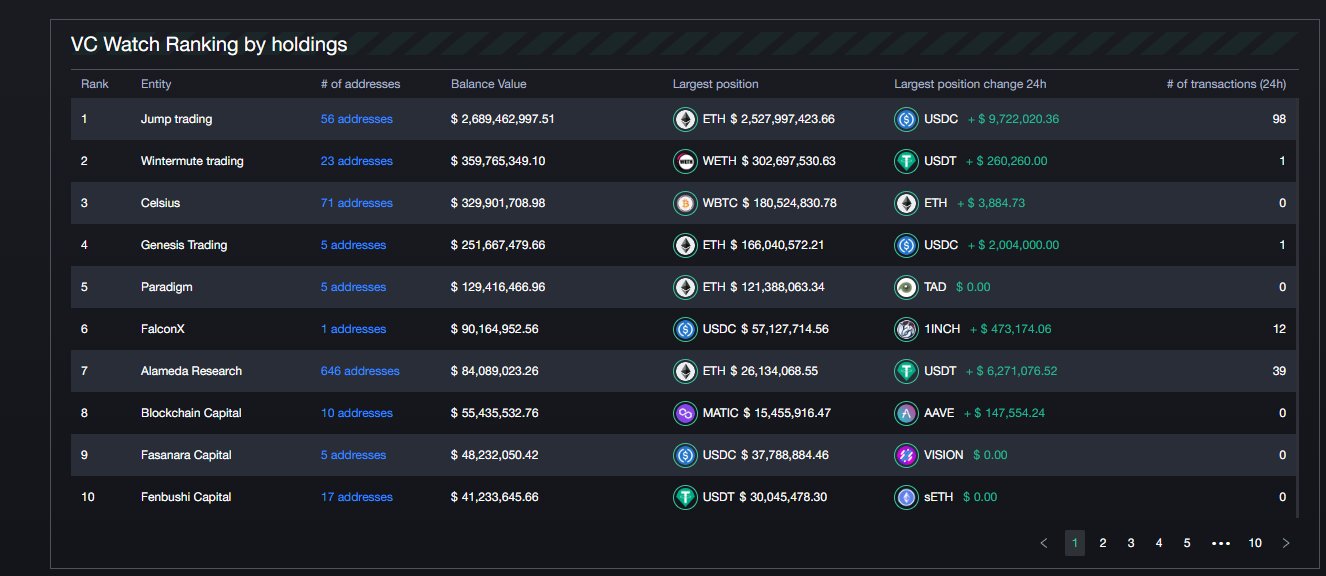
Task: Click the Rank column header
Action: click(95, 84)
